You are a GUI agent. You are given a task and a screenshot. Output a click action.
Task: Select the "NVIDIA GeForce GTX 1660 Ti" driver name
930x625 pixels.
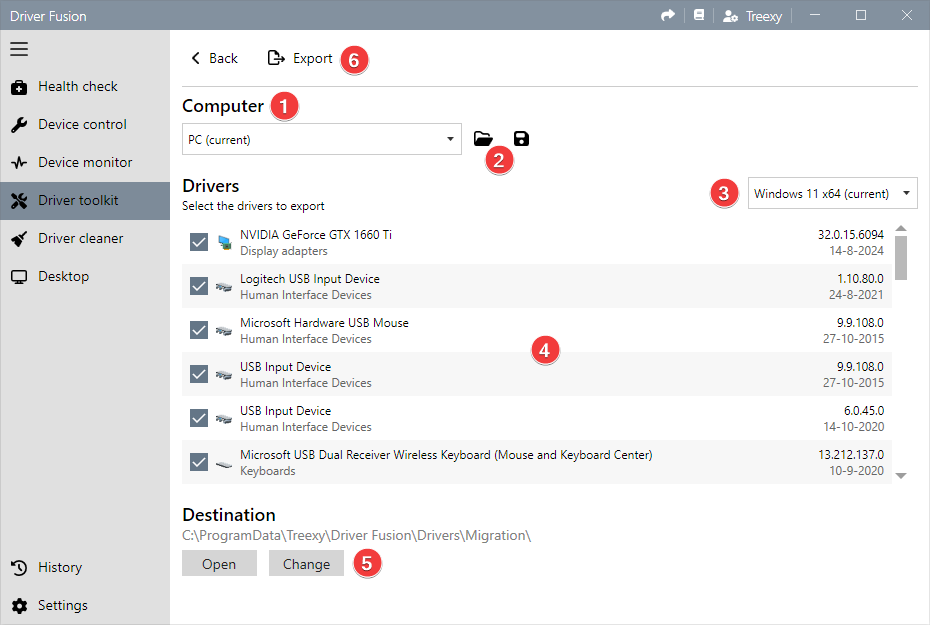click(x=316, y=235)
